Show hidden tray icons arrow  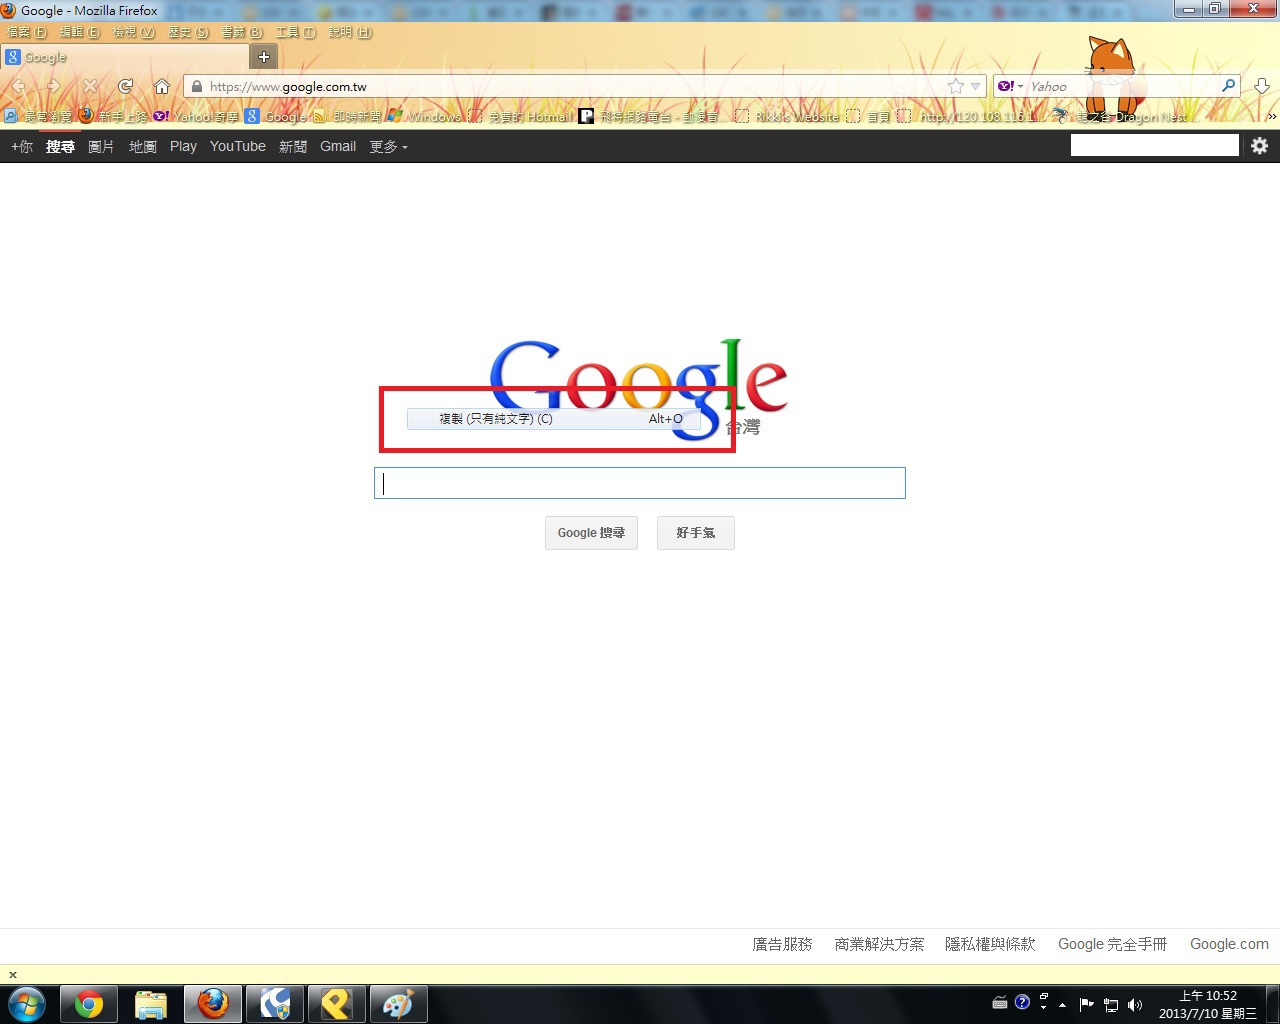point(1062,1005)
